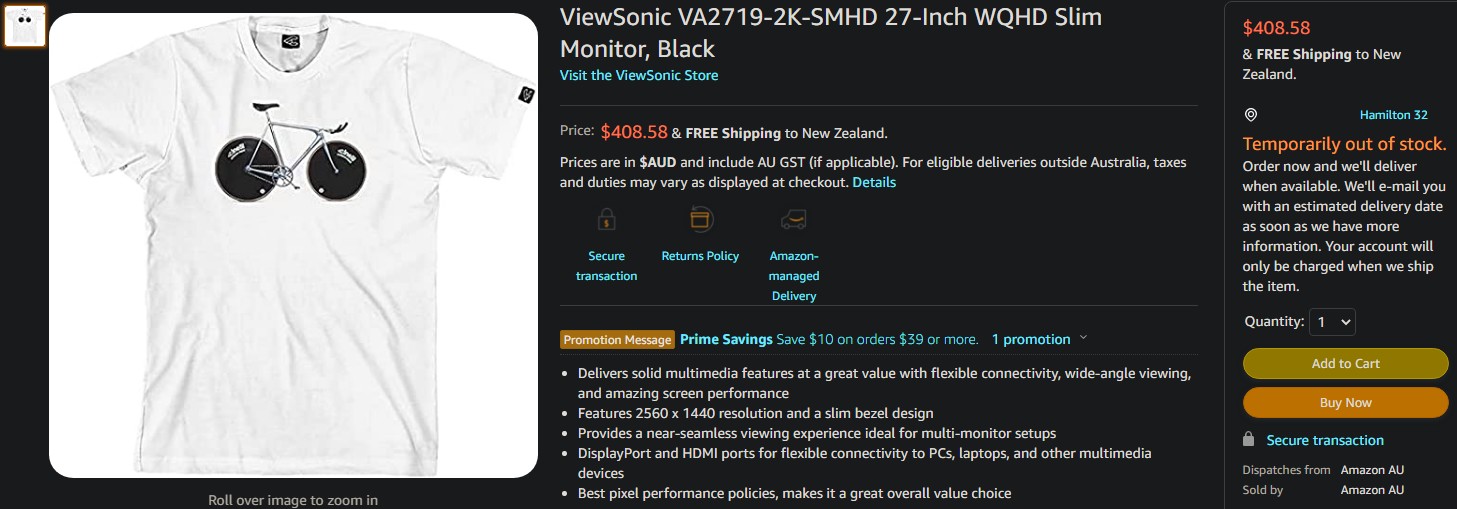Click the padlock icon above Dispatches from
This screenshot has width=1457, height=509.
coord(1248,439)
